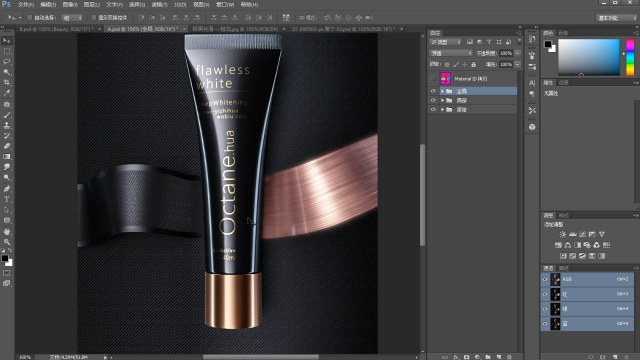The height and width of the screenshot is (360, 640).
Task: Expand the third layer group arrow
Action: point(442,110)
